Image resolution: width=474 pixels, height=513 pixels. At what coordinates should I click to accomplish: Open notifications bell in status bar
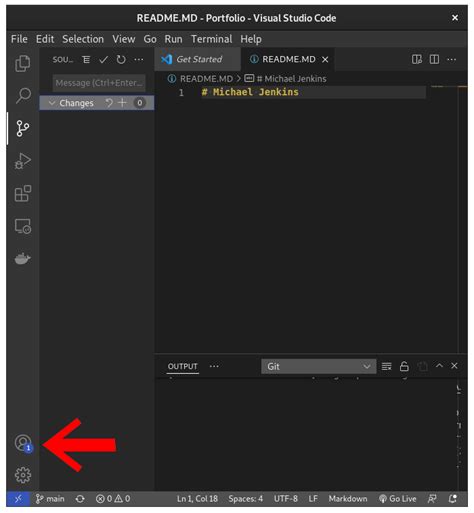[453, 499]
